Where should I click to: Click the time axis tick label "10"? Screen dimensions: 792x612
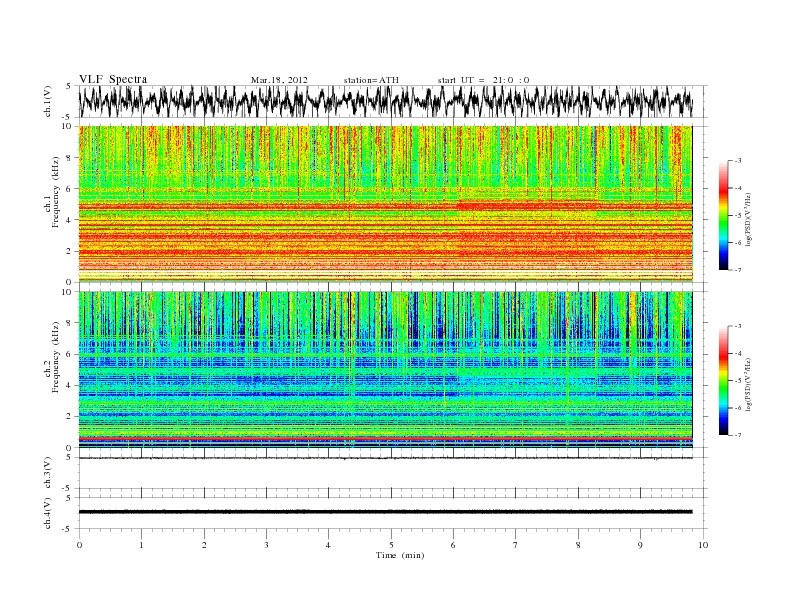click(x=703, y=545)
